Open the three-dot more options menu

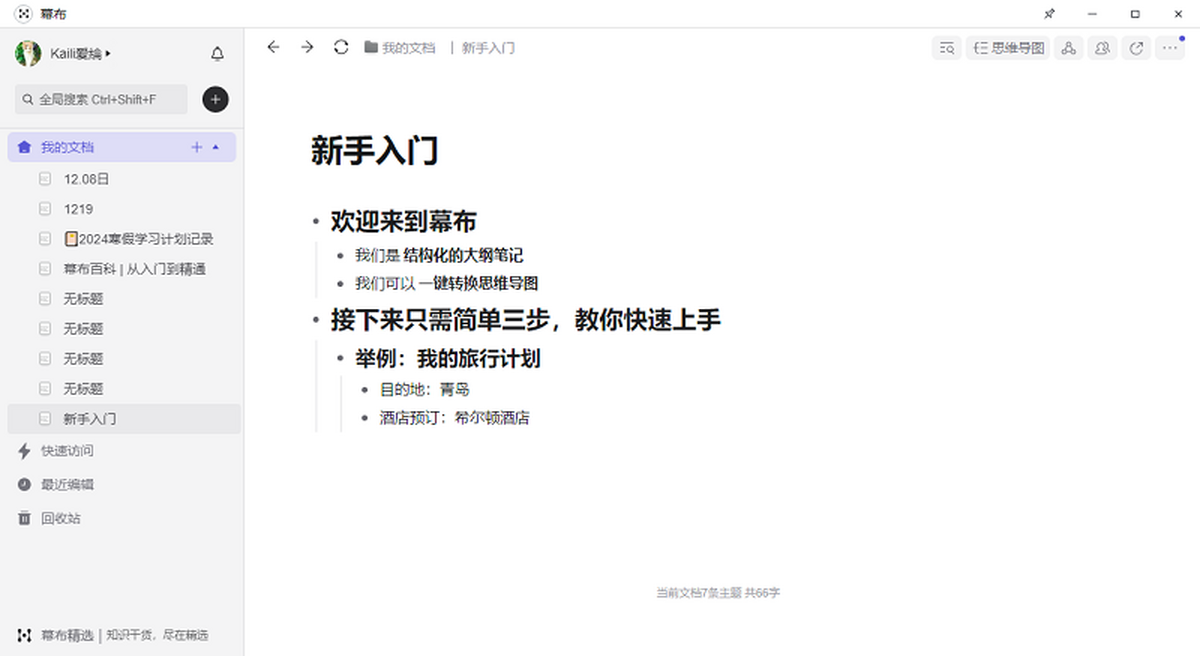pyautogui.click(x=1170, y=48)
